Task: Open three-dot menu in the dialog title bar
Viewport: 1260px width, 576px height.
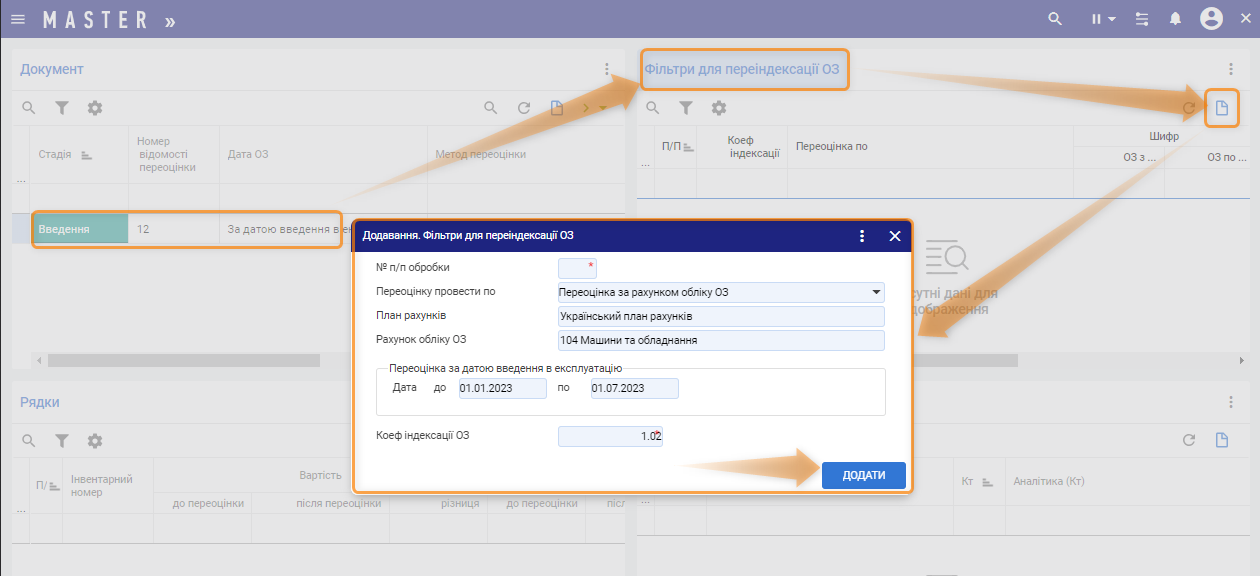Action: tap(862, 236)
